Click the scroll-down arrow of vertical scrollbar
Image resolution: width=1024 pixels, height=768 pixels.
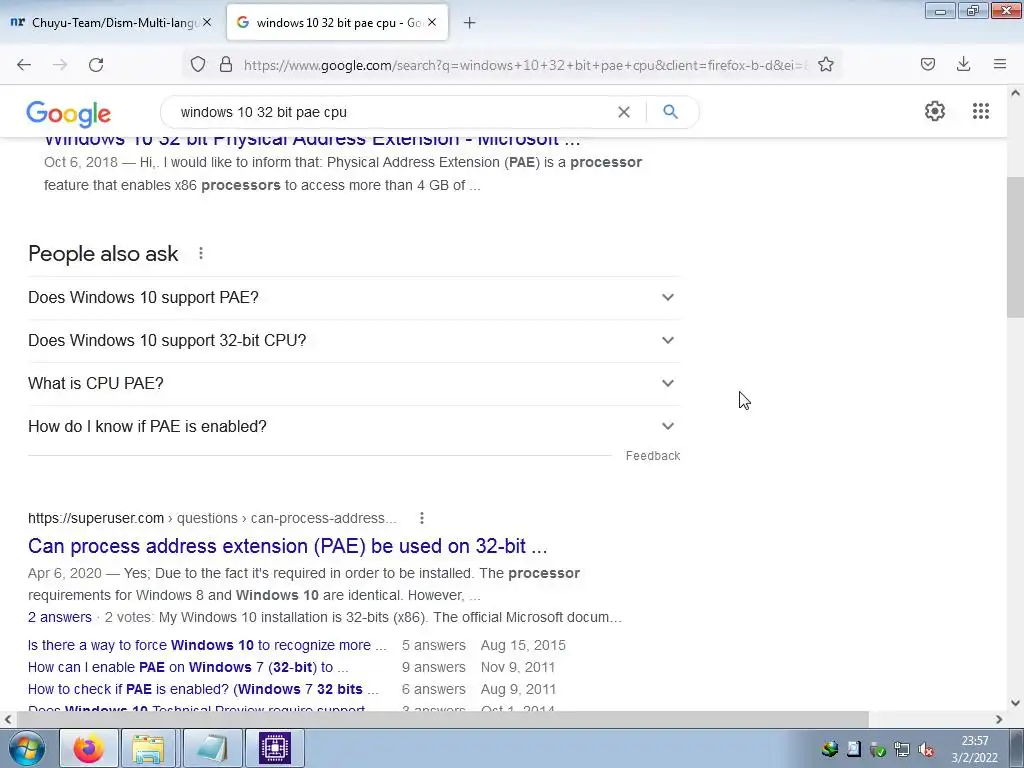(x=1016, y=703)
